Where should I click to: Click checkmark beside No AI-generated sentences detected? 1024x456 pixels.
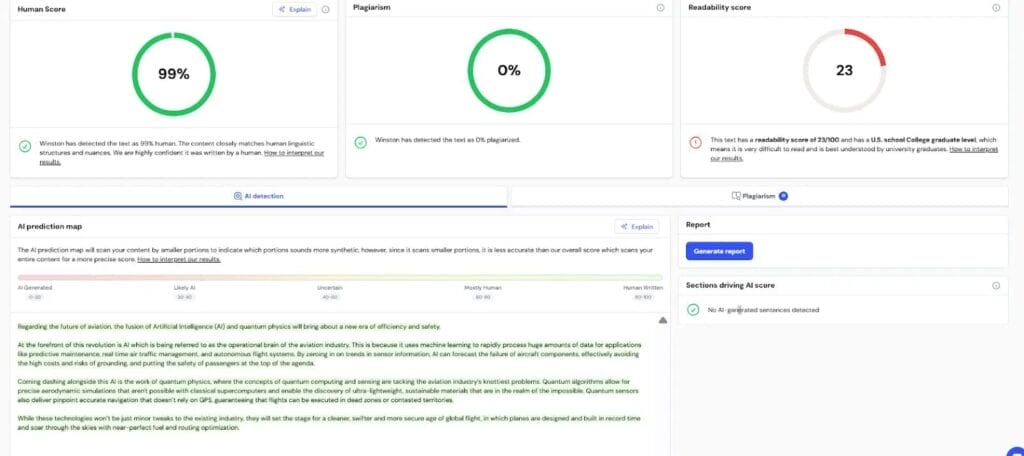[693, 310]
